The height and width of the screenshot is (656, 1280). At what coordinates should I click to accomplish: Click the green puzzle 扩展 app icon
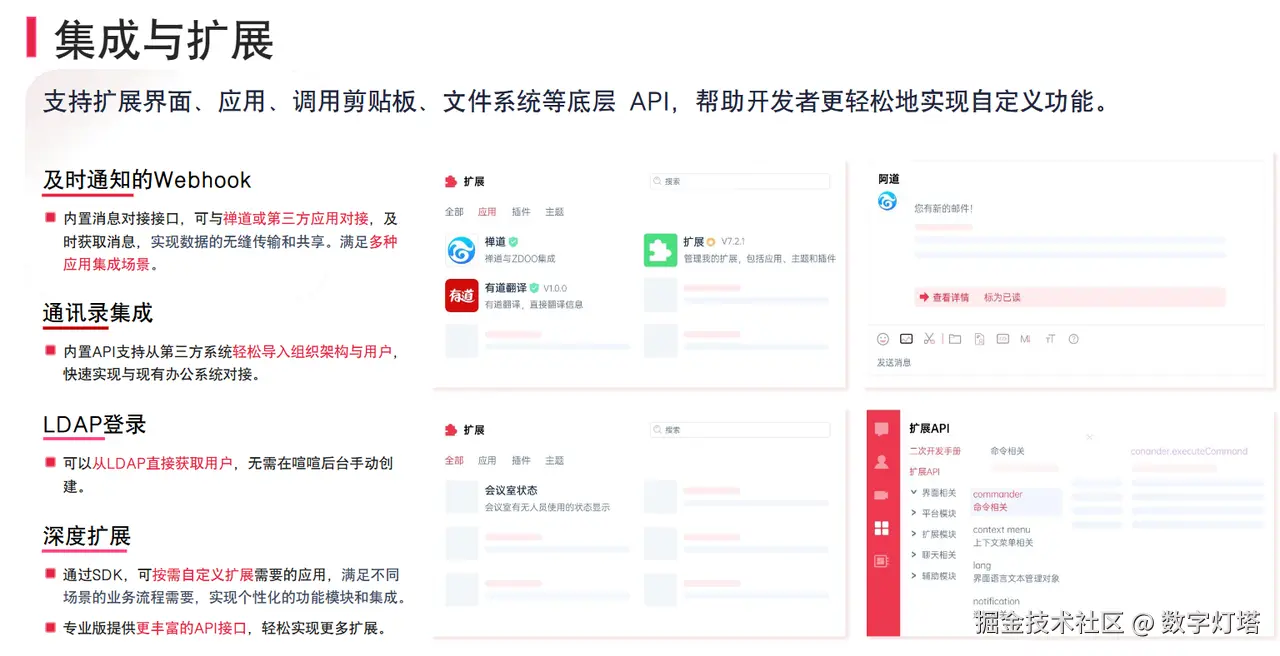660,250
